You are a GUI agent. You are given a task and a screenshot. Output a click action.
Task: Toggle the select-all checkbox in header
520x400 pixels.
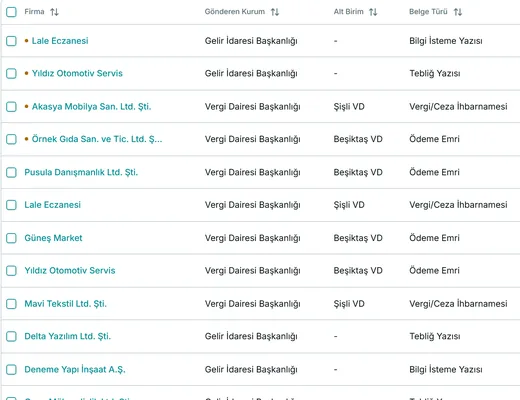[11, 12]
